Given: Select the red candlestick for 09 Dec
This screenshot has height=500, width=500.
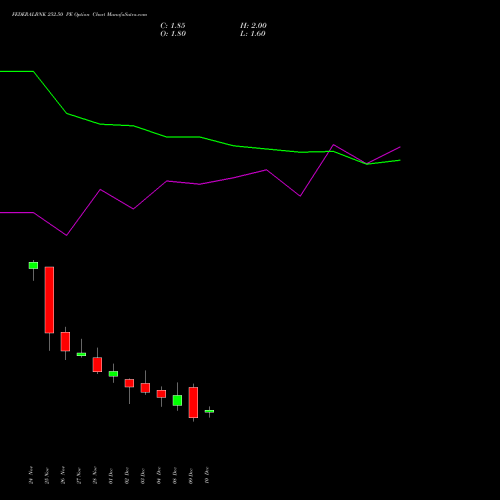Looking at the screenshot, I should tap(193, 402).
